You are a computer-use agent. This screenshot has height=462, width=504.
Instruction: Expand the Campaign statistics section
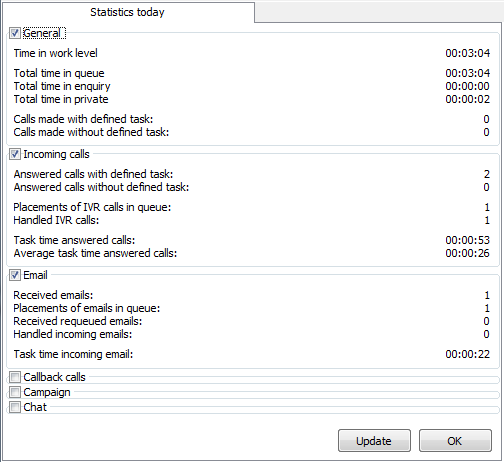click(15, 392)
